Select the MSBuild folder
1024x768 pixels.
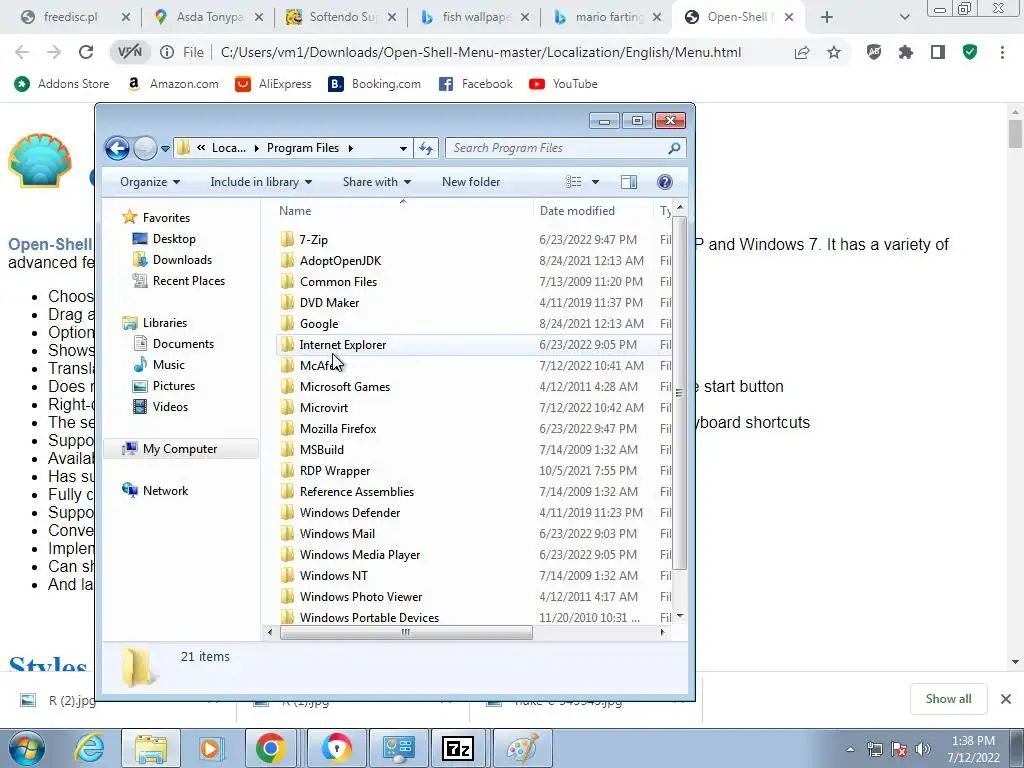click(321, 449)
